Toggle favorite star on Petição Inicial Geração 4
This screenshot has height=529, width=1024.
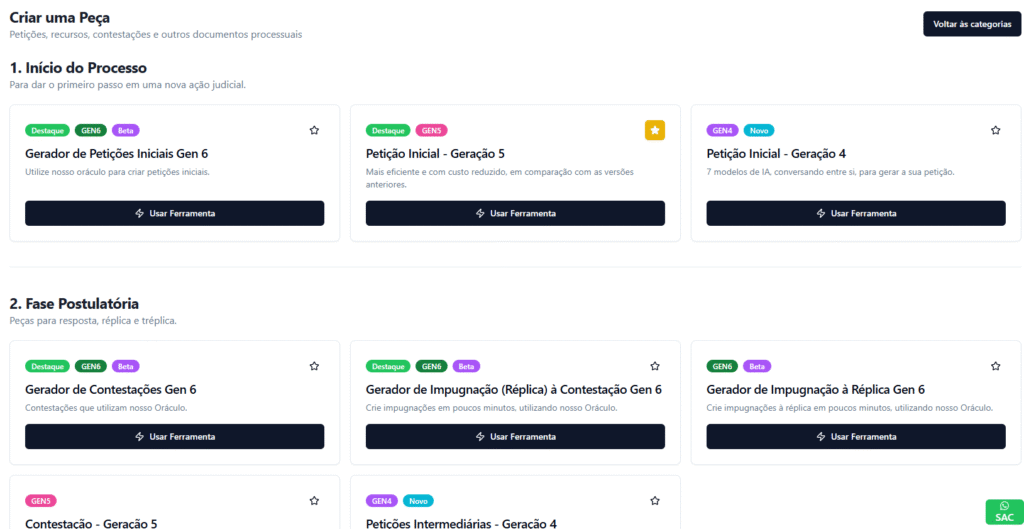(x=995, y=130)
